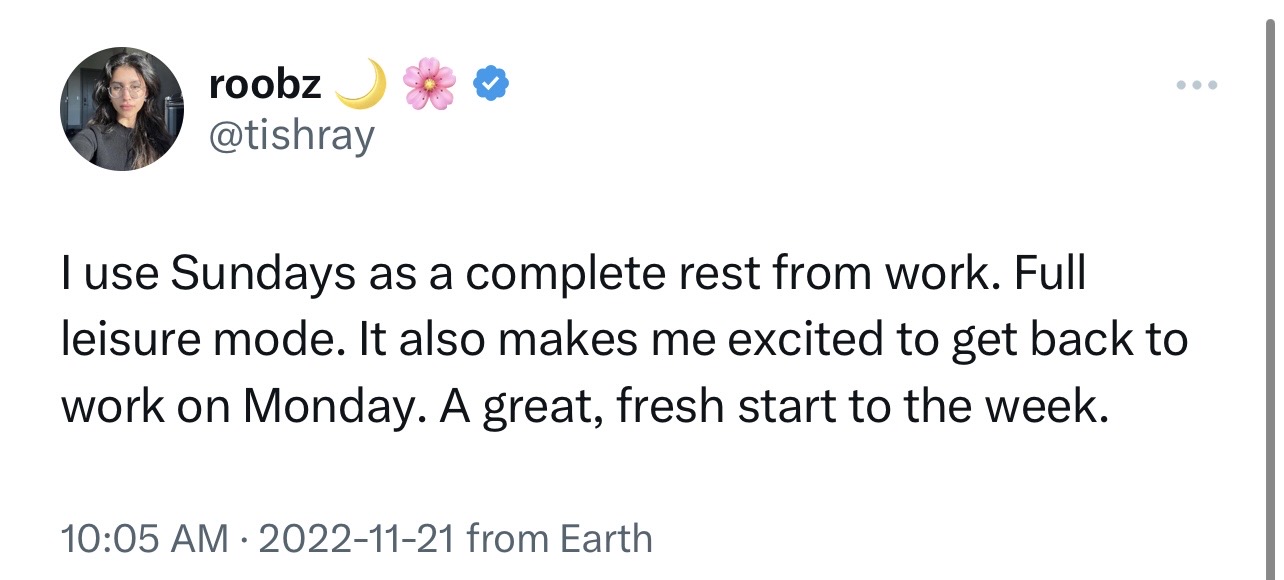
Task: Open roobz's profile picture
Action: (122, 108)
